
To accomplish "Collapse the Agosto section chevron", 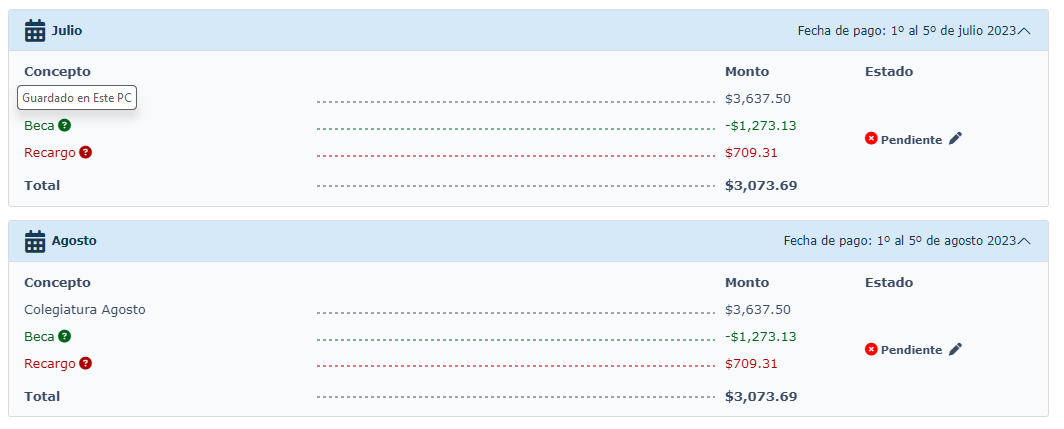I will point(1025,241).
